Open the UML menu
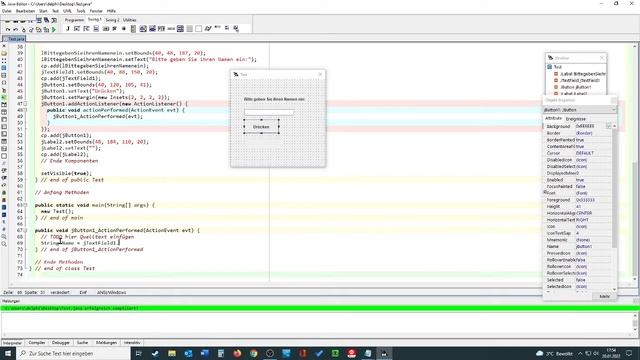640x360 pixels. 67,11
